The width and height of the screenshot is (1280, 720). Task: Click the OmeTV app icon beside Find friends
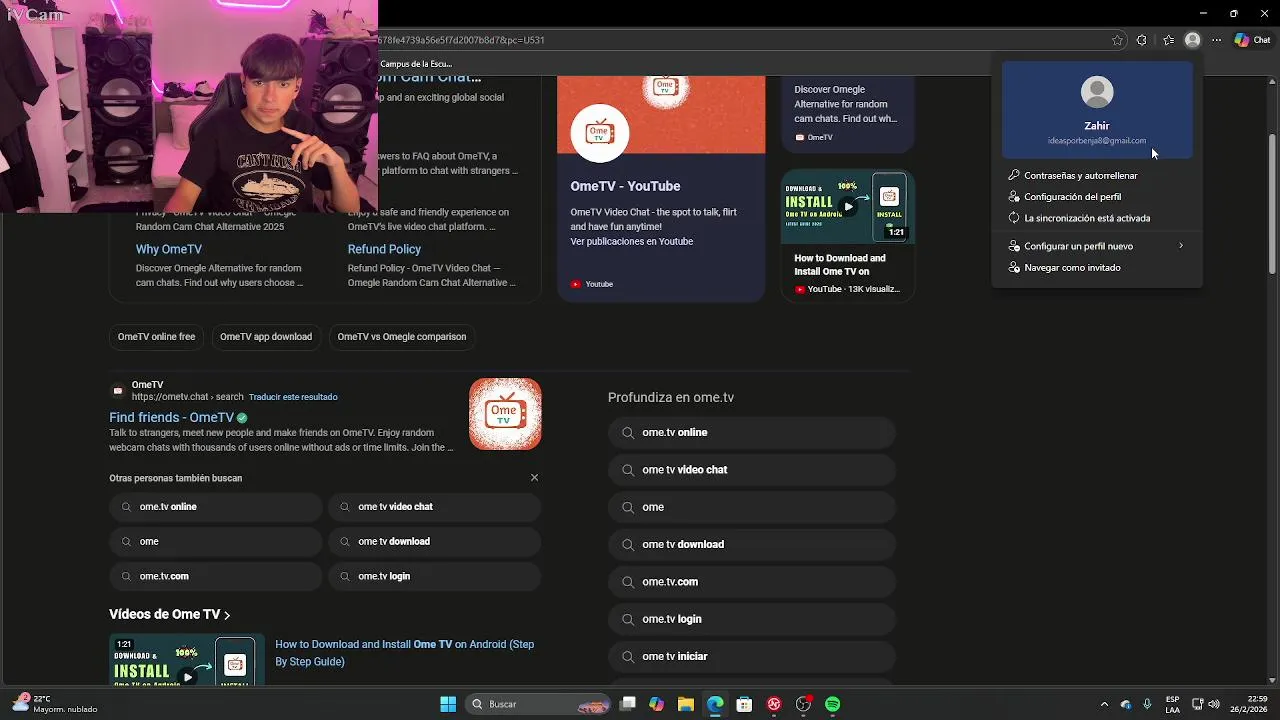(505, 414)
